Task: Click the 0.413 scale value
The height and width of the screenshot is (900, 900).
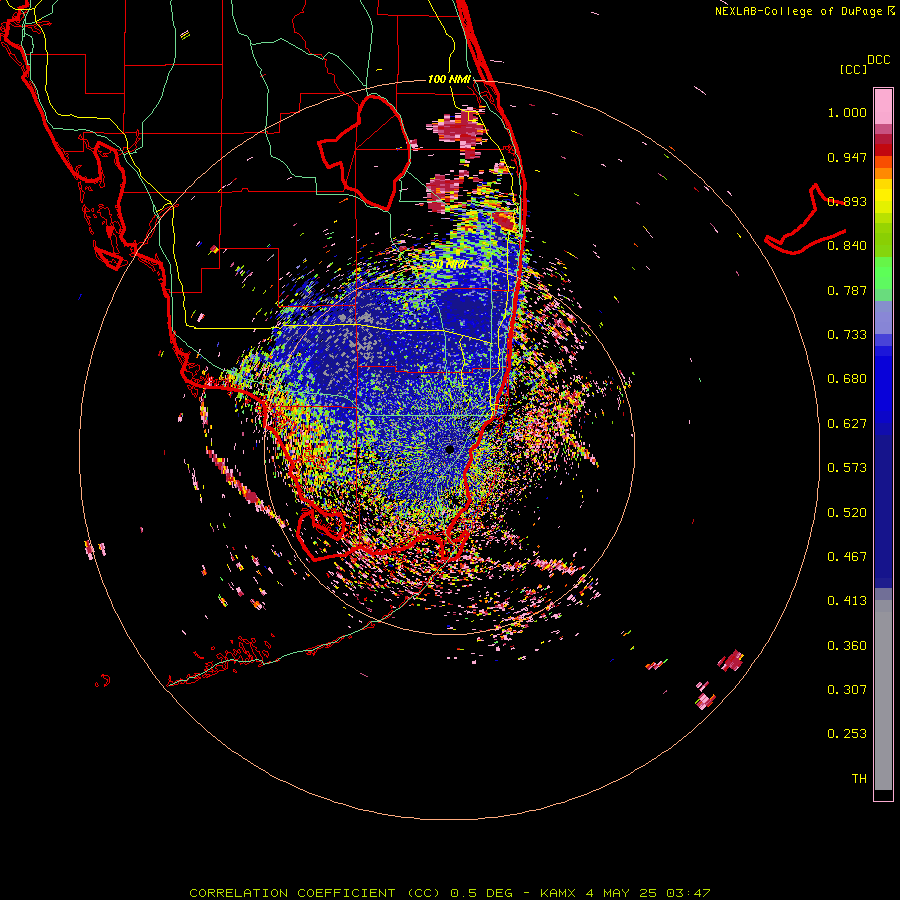Action: point(847,601)
